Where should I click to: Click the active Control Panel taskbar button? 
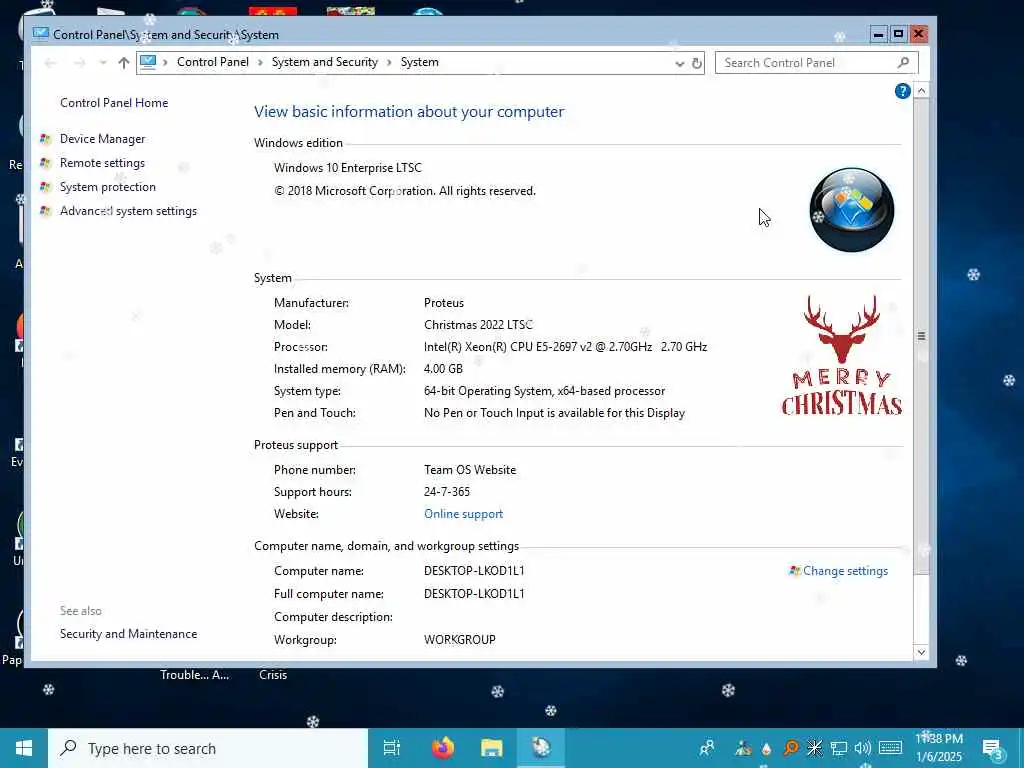[x=541, y=748]
